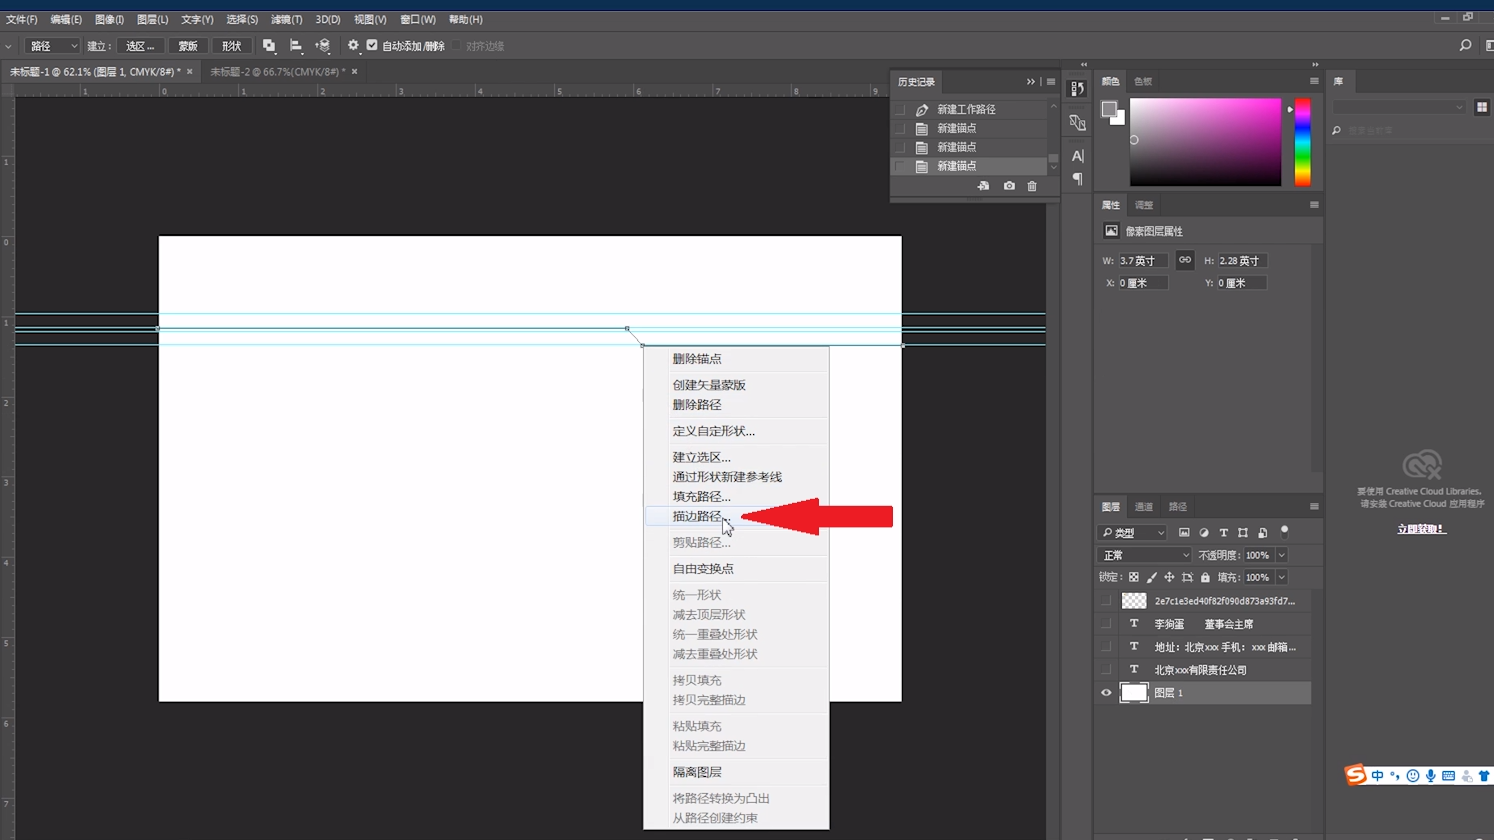Click the 立即获取 link in Libraries
Screen dimensions: 1494x840
point(1421,529)
